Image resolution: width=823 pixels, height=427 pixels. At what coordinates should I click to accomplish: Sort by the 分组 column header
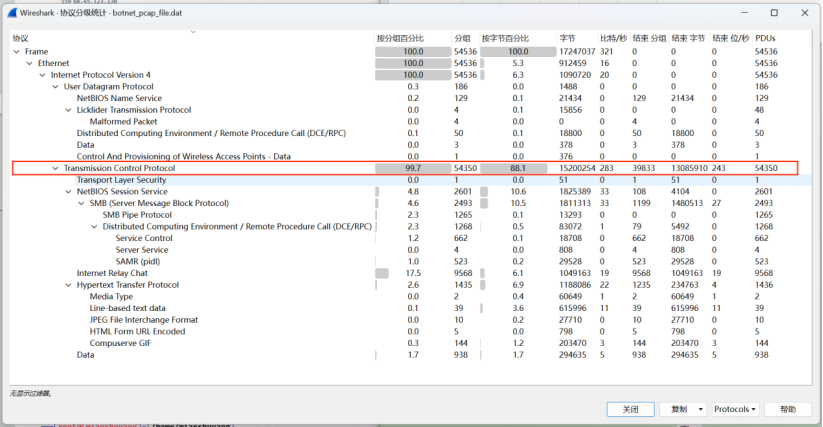pyautogui.click(x=462, y=38)
